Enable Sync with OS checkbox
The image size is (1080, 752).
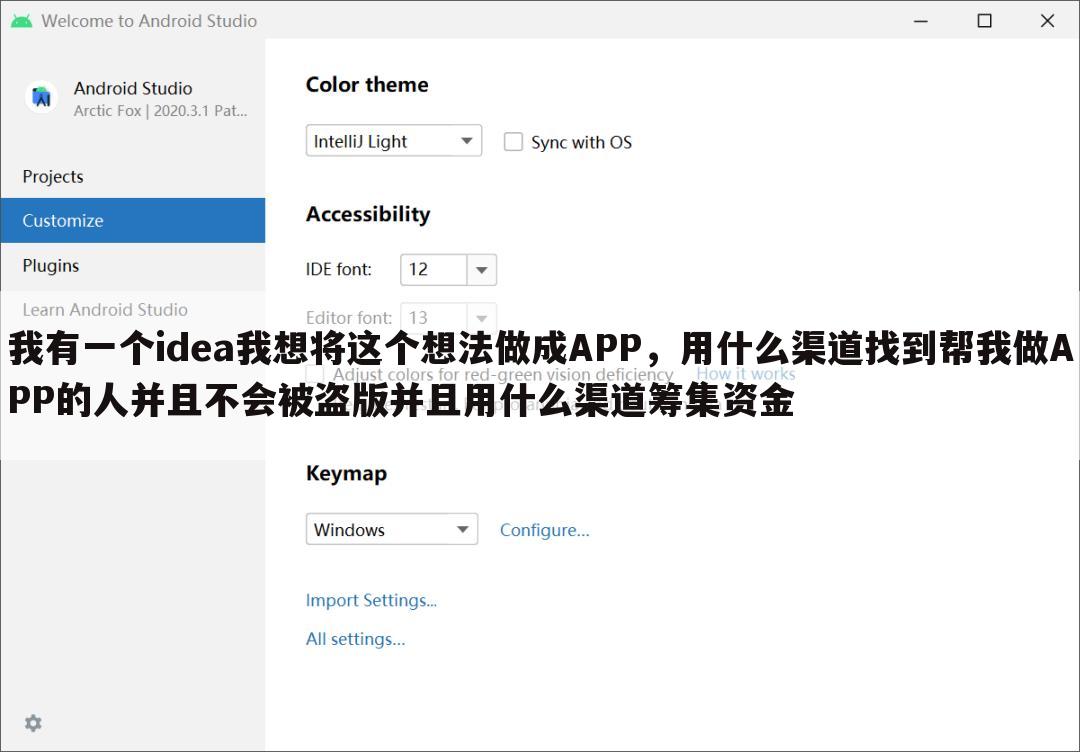click(513, 142)
